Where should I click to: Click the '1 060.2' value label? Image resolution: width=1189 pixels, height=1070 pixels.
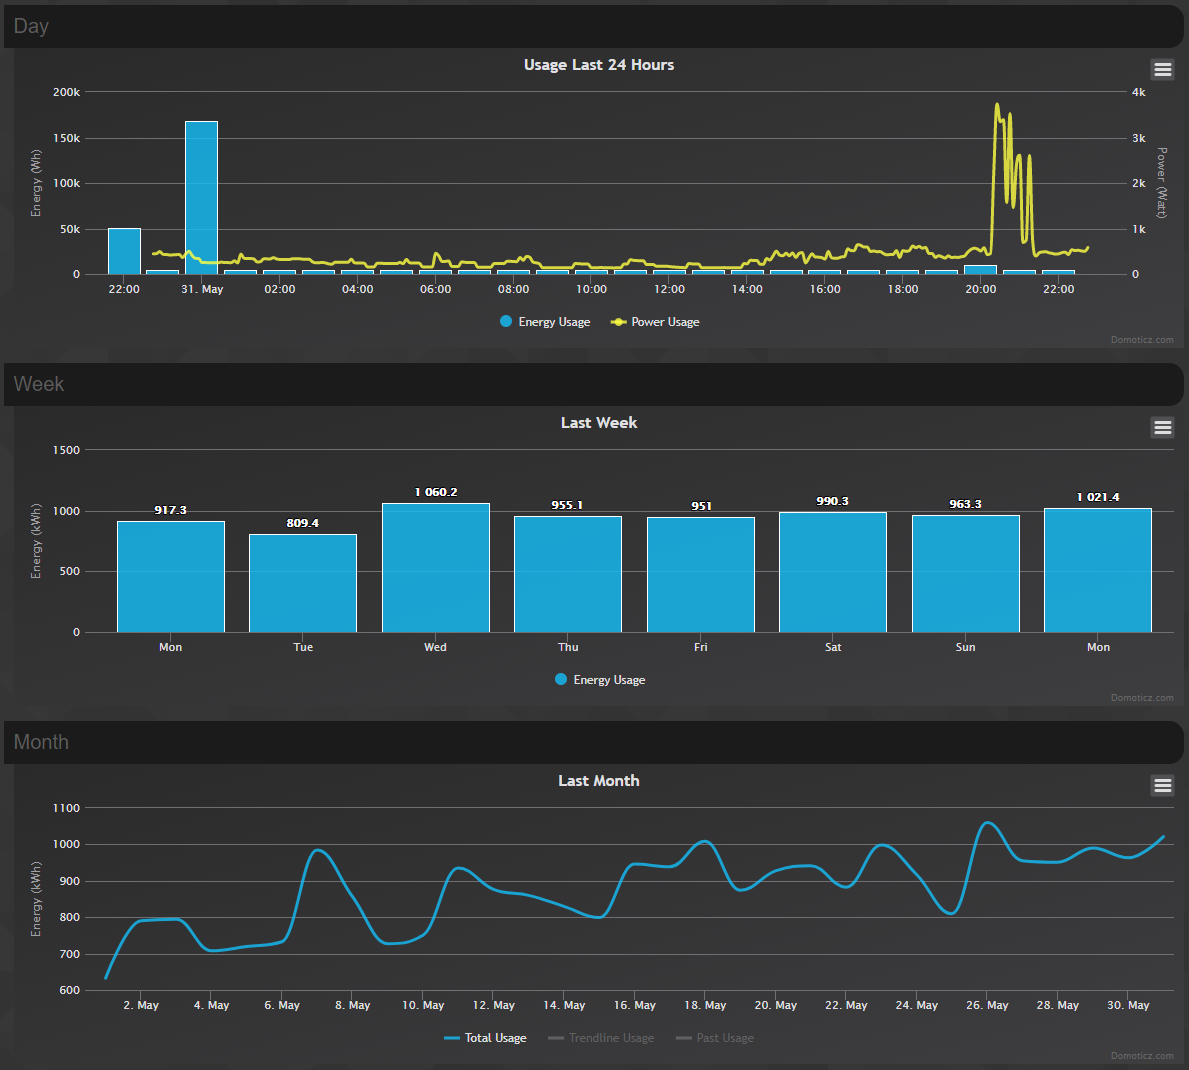436,492
